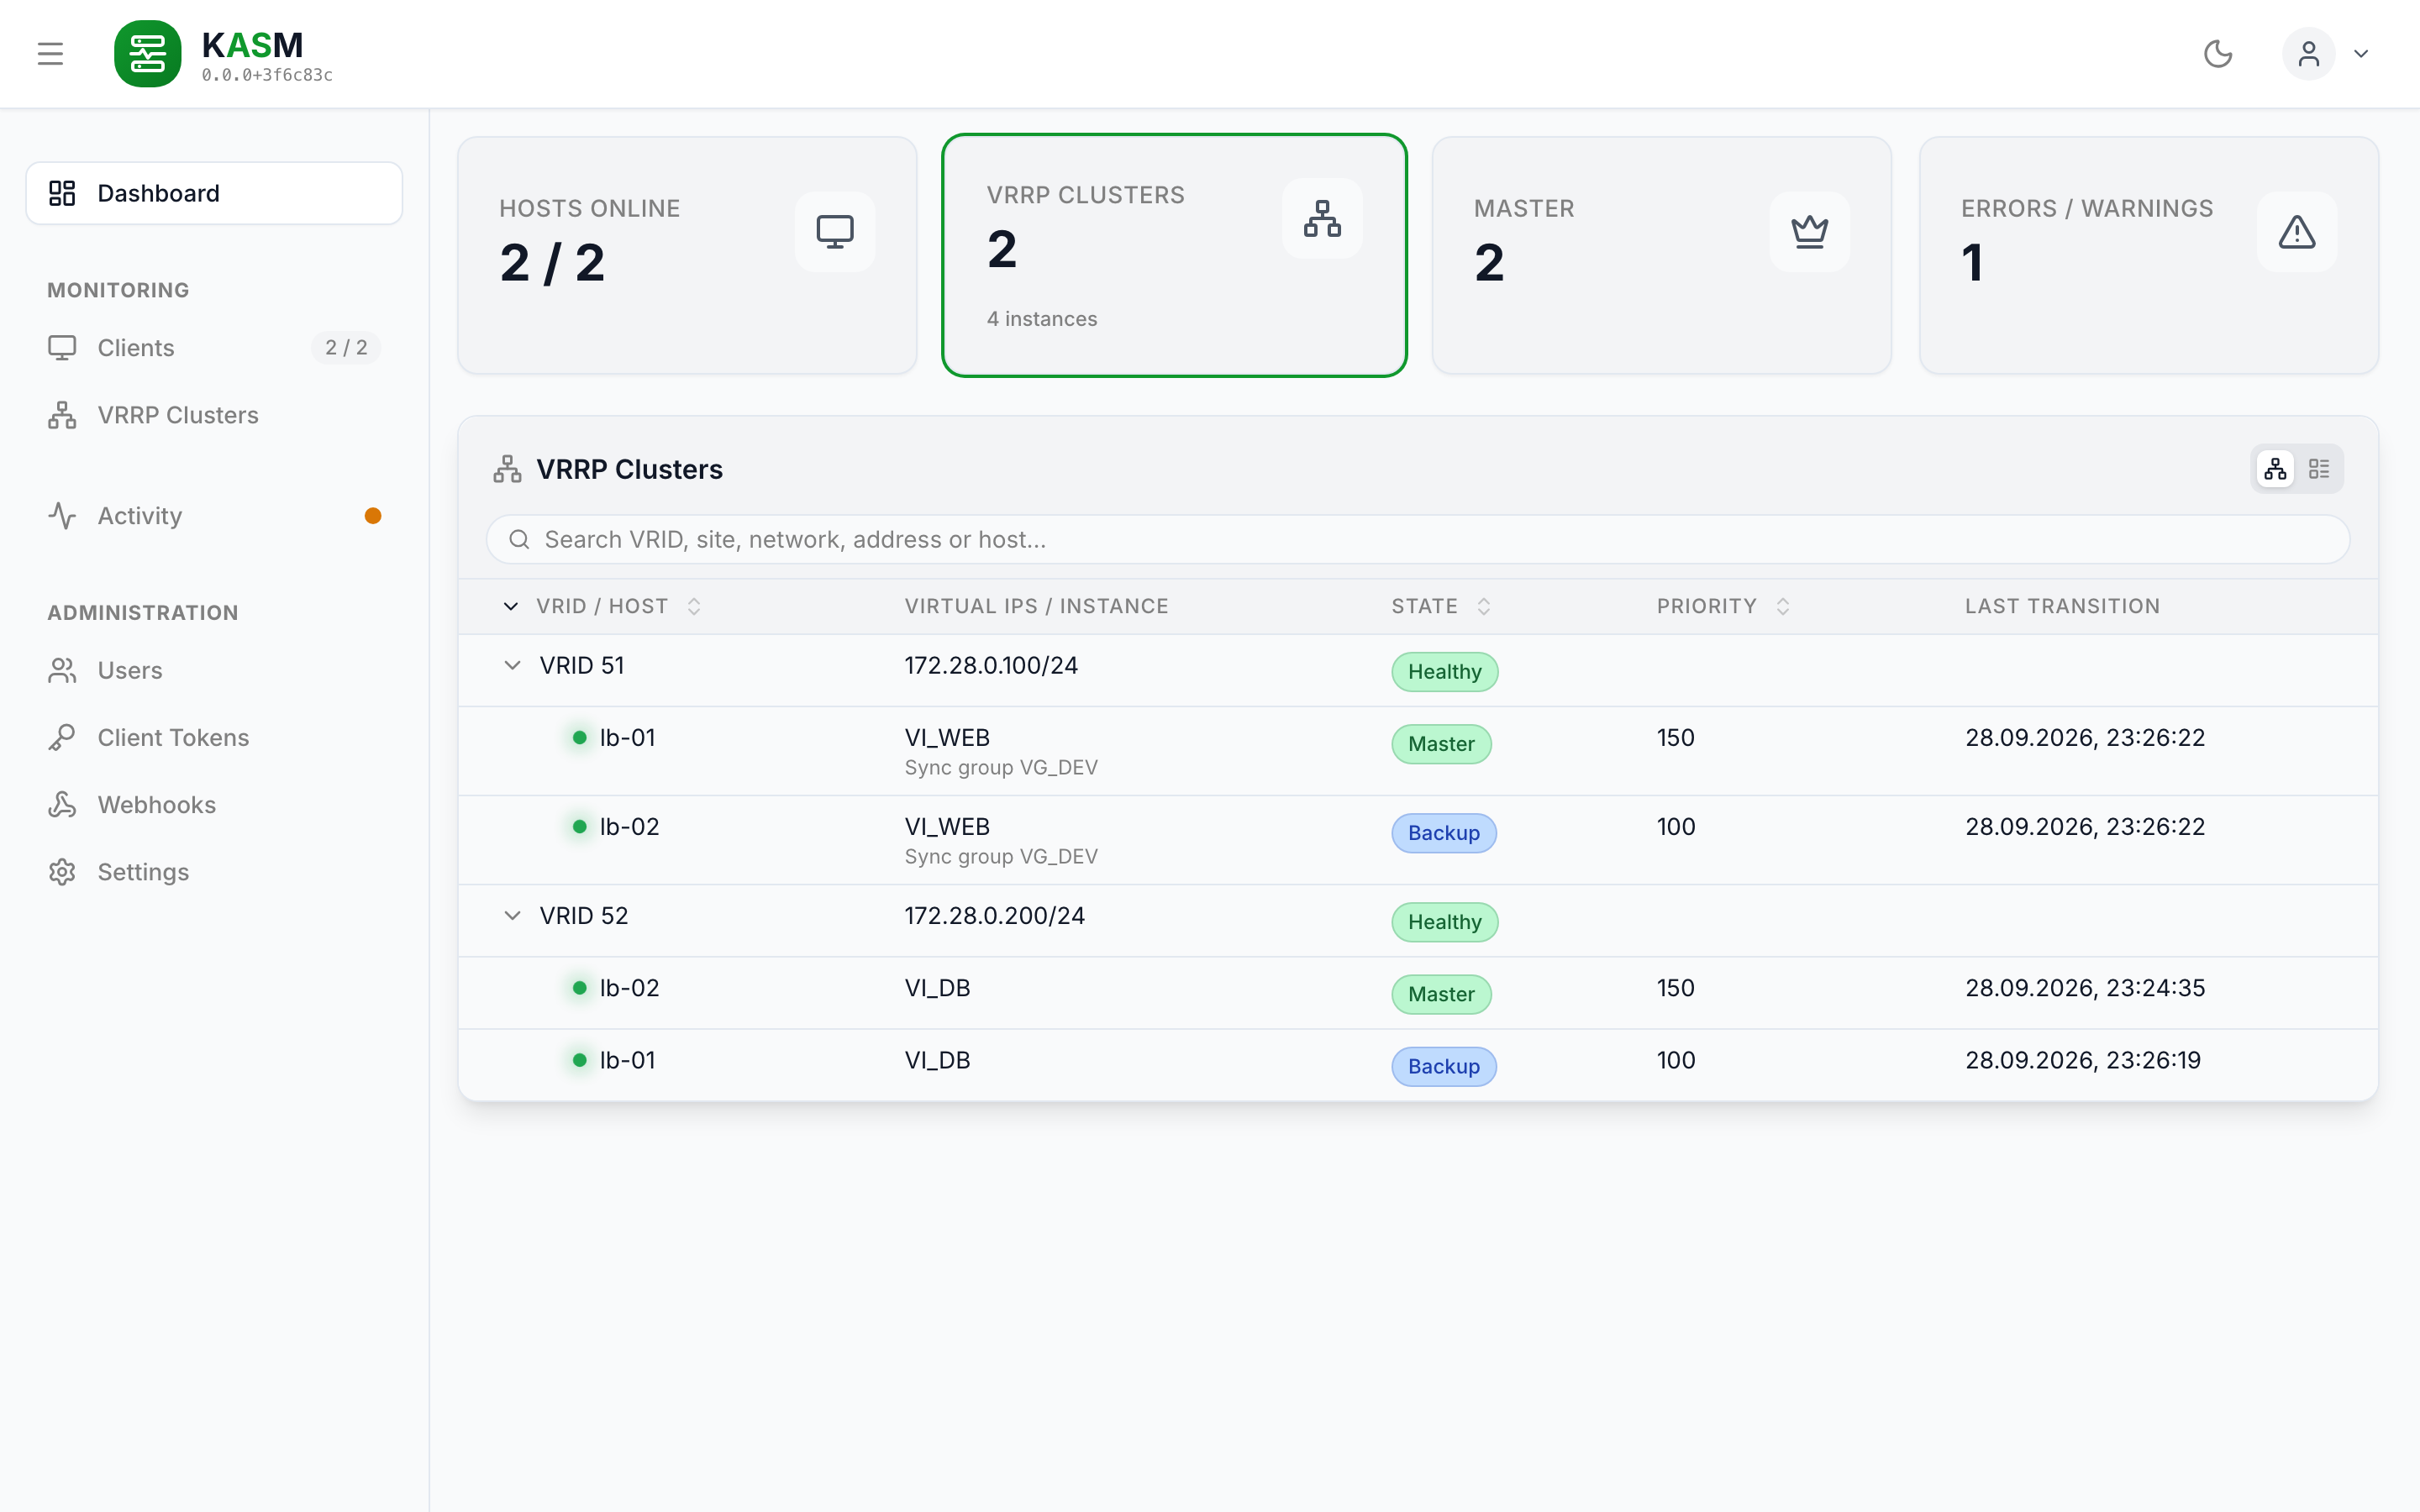Viewport: 2420px width, 1512px height.
Task: Open Users administration page
Action: pyautogui.click(x=214, y=670)
